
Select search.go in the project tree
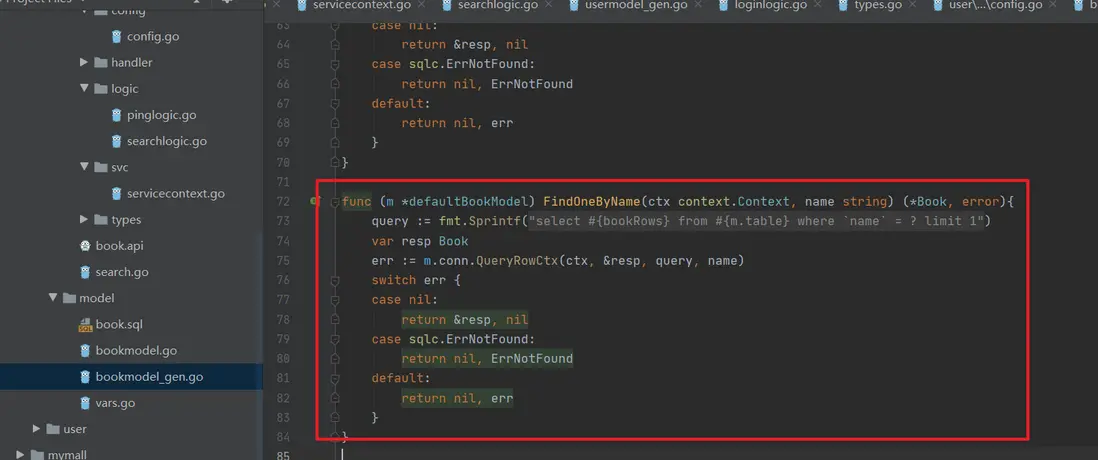click(x=122, y=272)
